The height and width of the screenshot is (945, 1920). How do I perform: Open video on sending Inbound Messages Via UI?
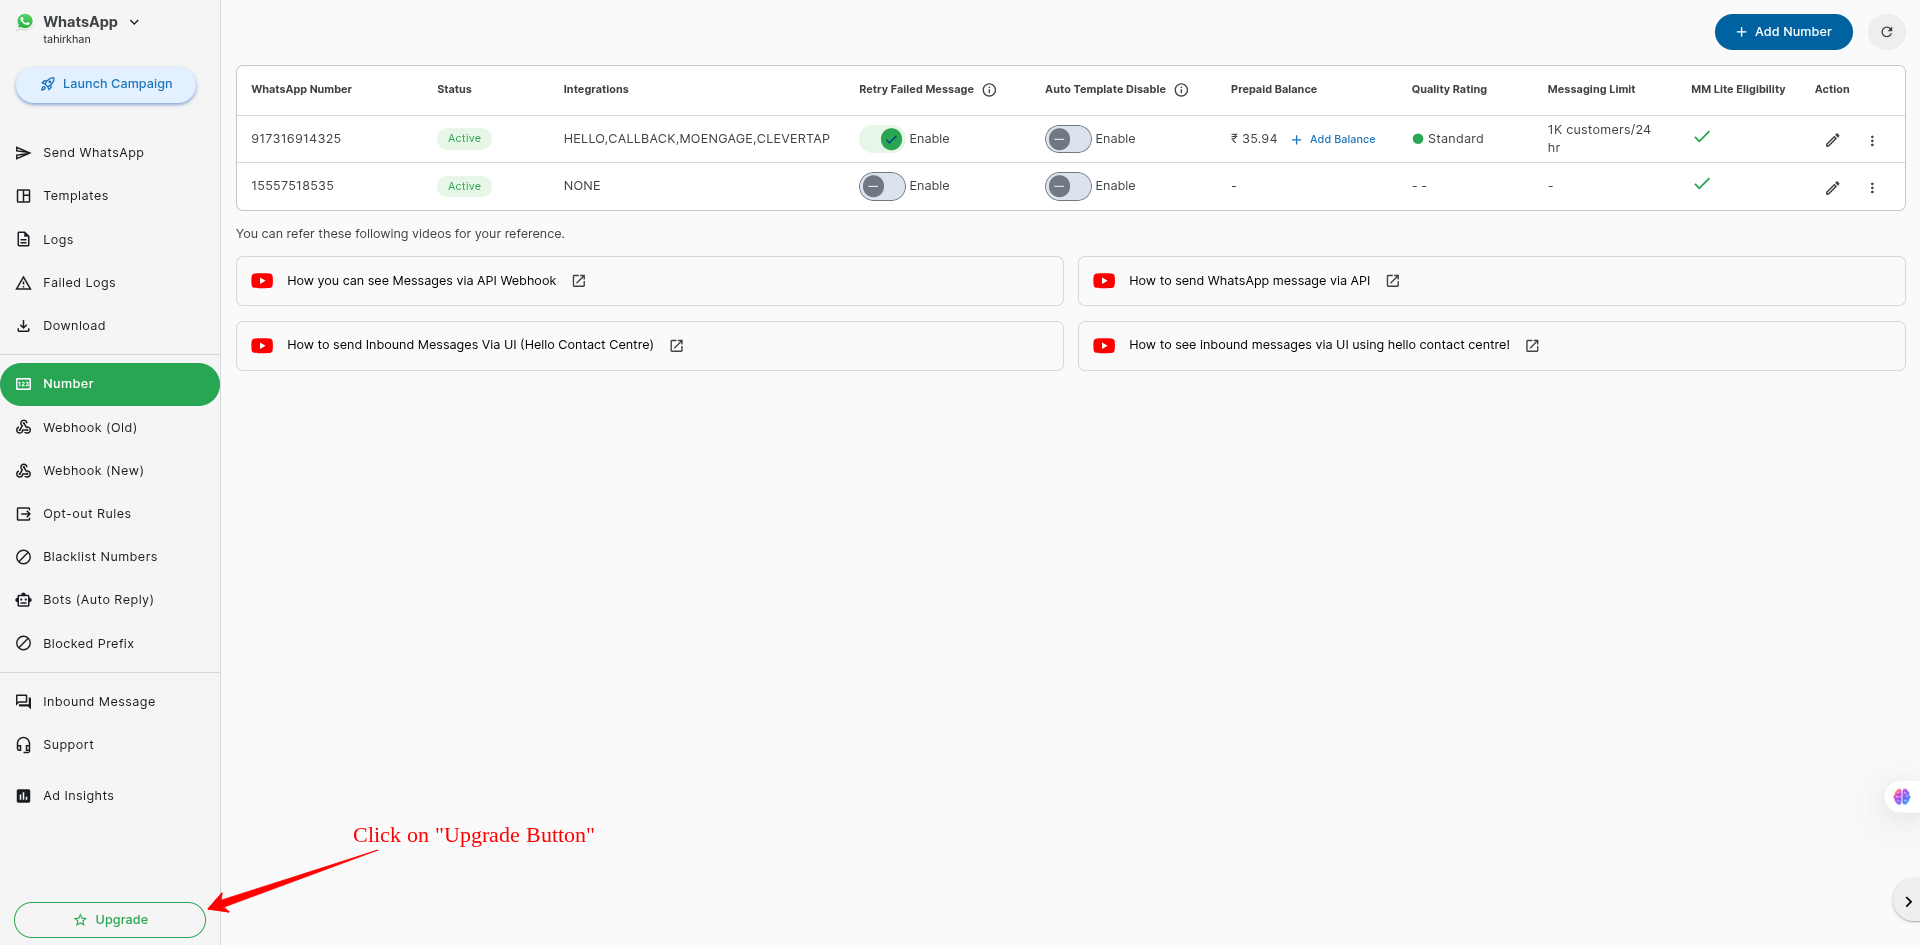pos(649,346)
